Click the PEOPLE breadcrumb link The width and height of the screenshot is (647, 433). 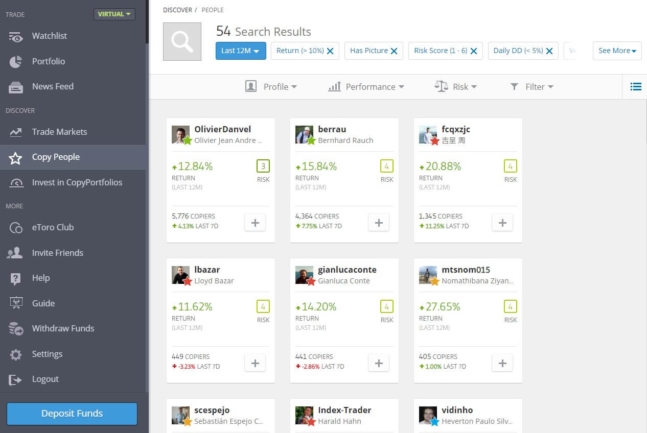point(213,10)
